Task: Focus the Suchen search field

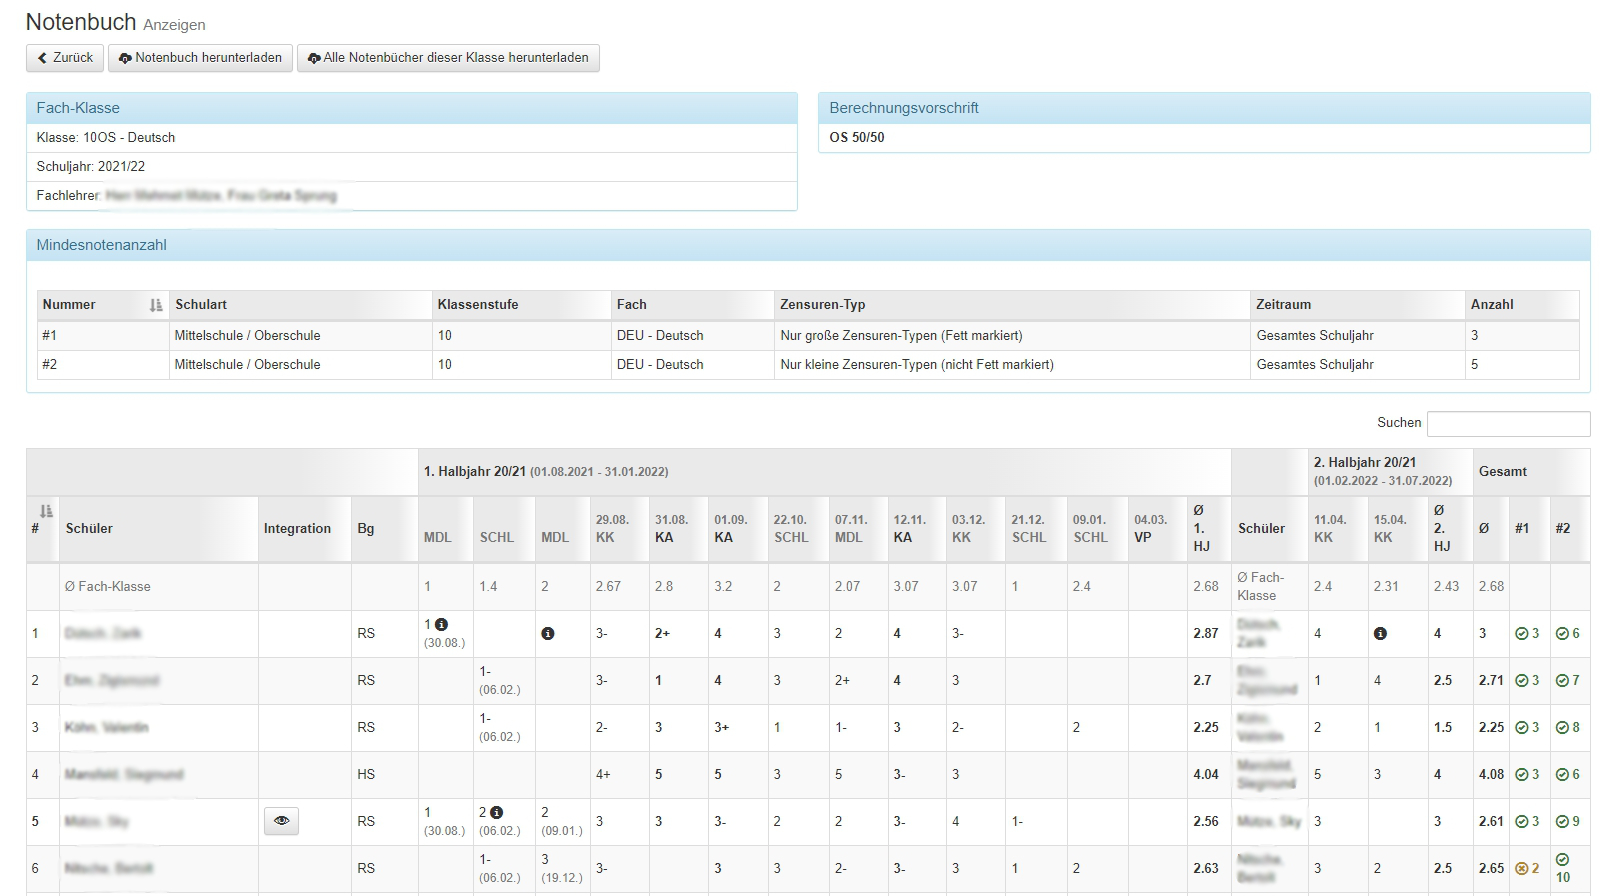Action: pyautogui.click(x=1508, y=424)
